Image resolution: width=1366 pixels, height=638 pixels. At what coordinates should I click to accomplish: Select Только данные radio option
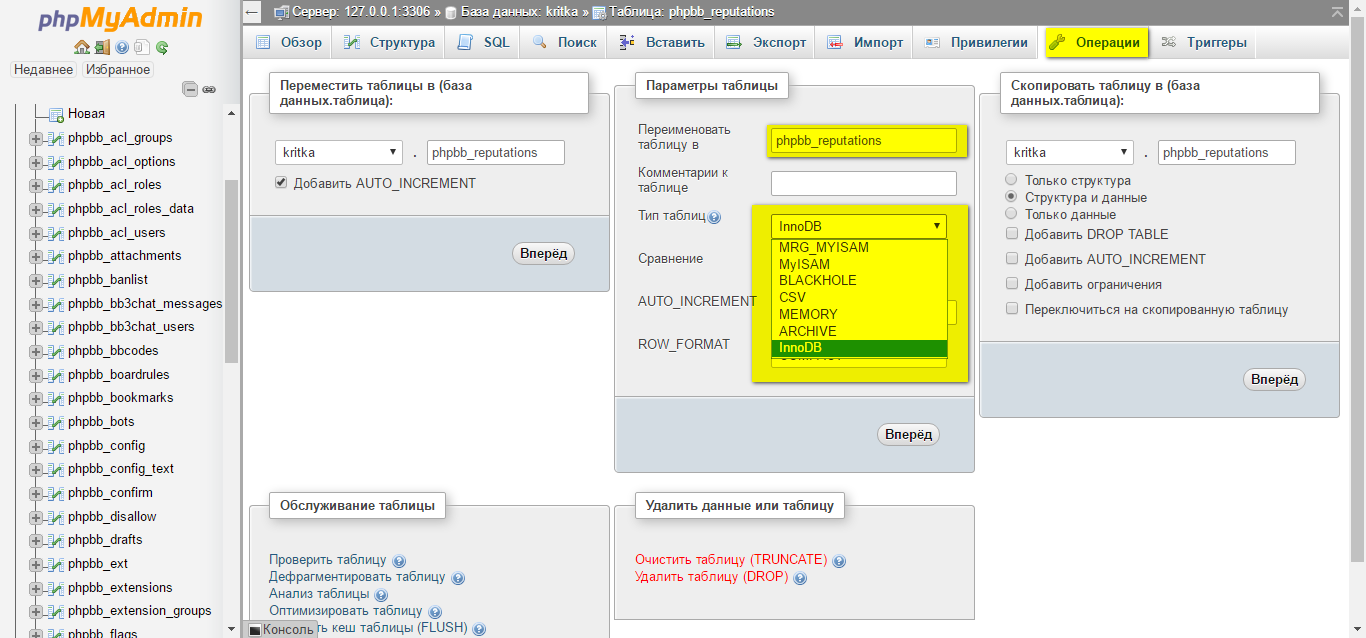(1012, 214)
